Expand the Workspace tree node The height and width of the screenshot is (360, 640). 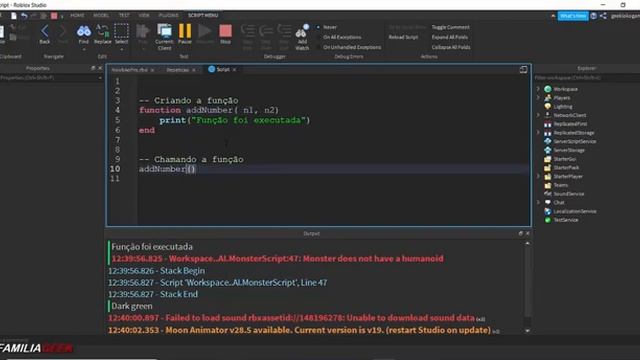pos(538,89)
